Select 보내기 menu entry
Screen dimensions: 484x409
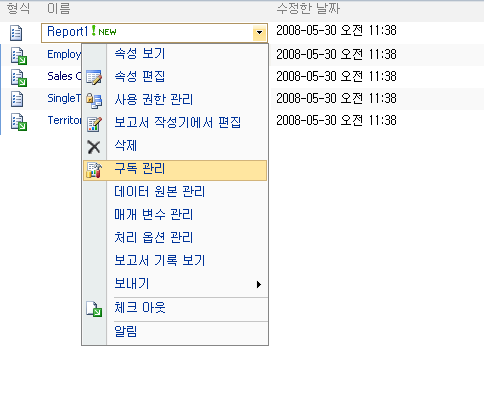click(x=175, y=284)
